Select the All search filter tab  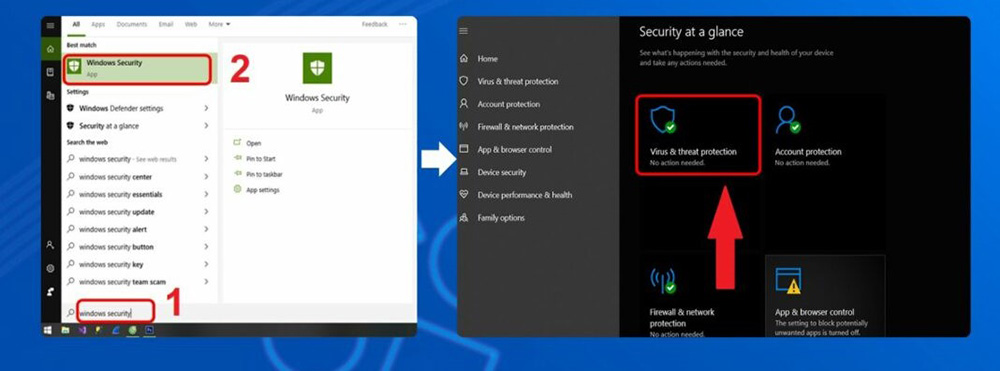[76, 24]
